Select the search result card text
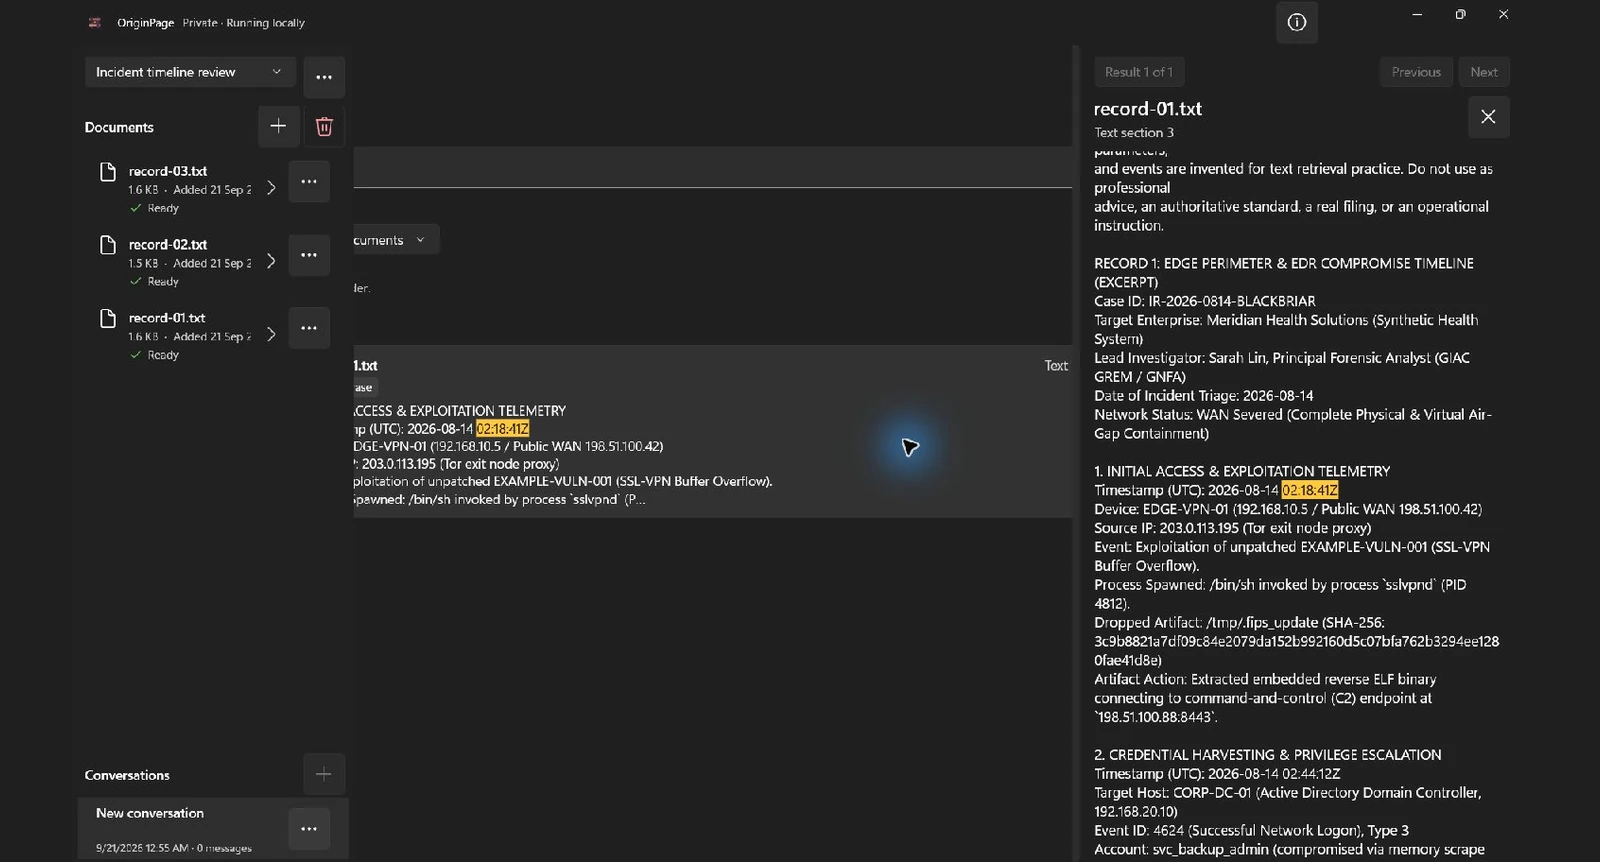This screenshot has width=1600, height=862. point(713,432)
